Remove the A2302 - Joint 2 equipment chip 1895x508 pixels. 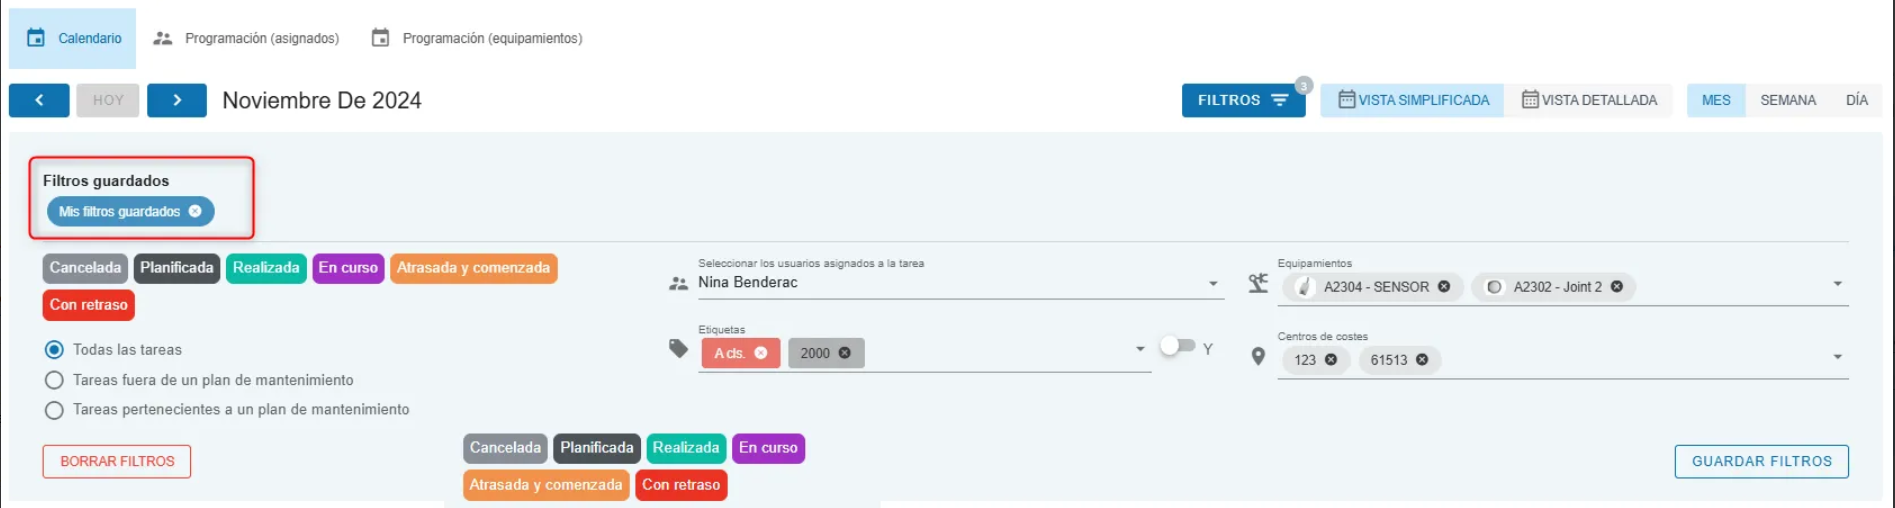point(1617,287)
